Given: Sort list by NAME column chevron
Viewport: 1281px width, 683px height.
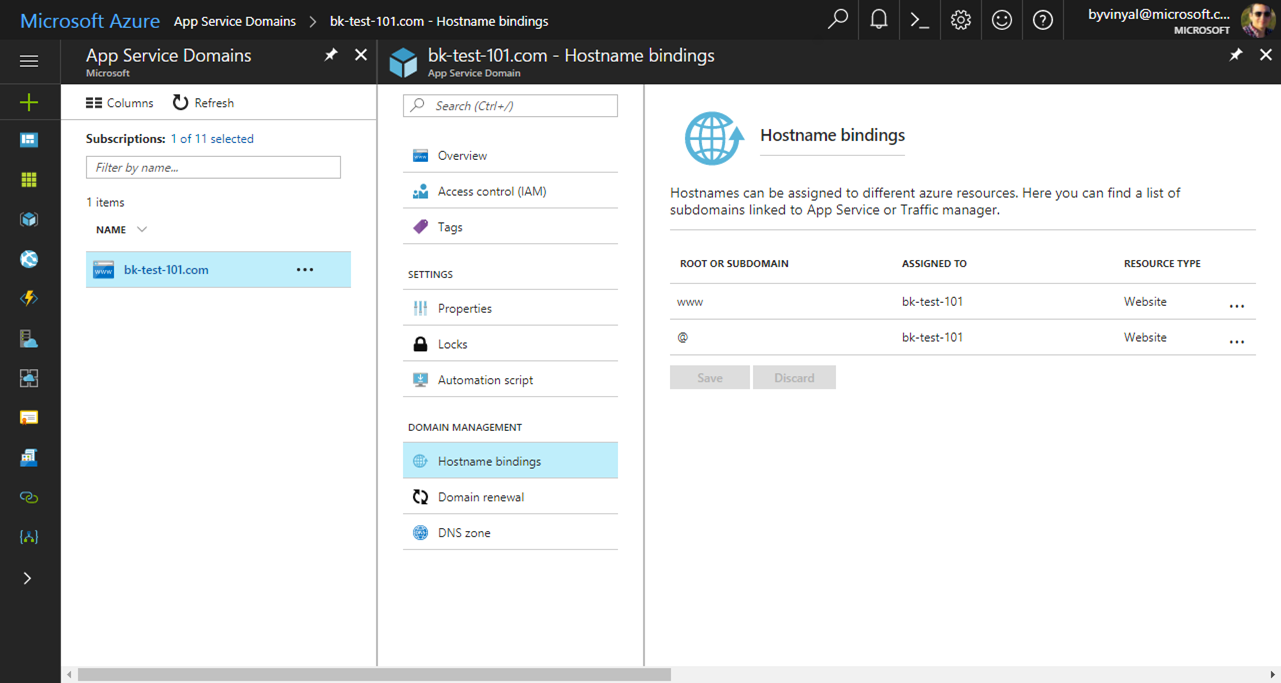Looking at the screenshot, I should pos(142,230).
